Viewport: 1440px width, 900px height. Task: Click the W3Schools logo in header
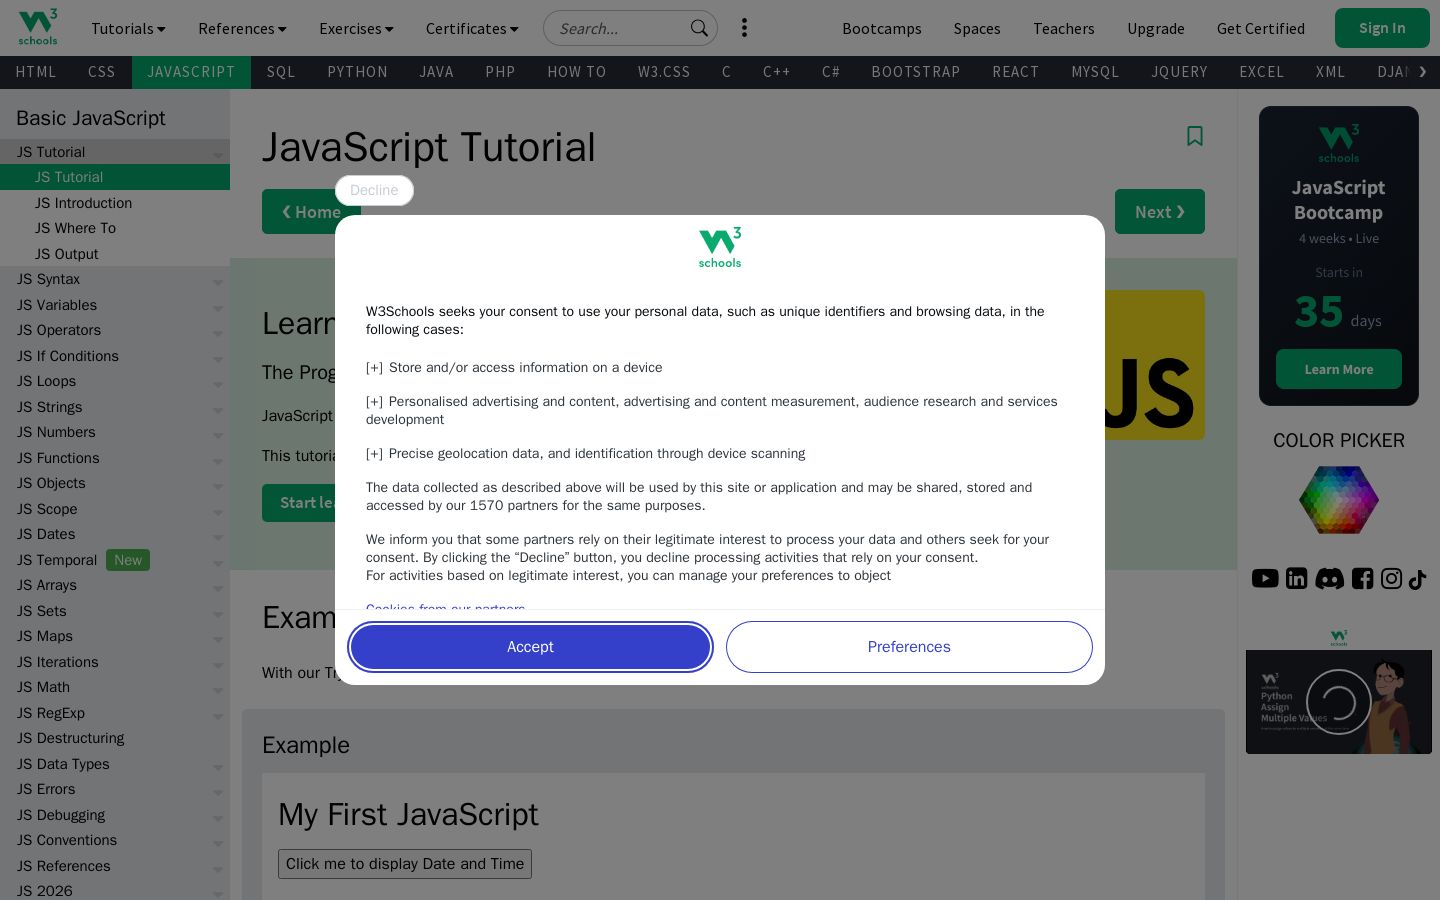click(38, 27)
